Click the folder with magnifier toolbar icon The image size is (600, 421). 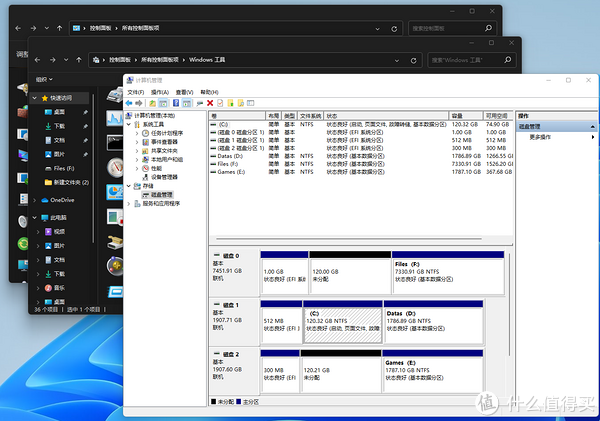[x=240, y=103]
